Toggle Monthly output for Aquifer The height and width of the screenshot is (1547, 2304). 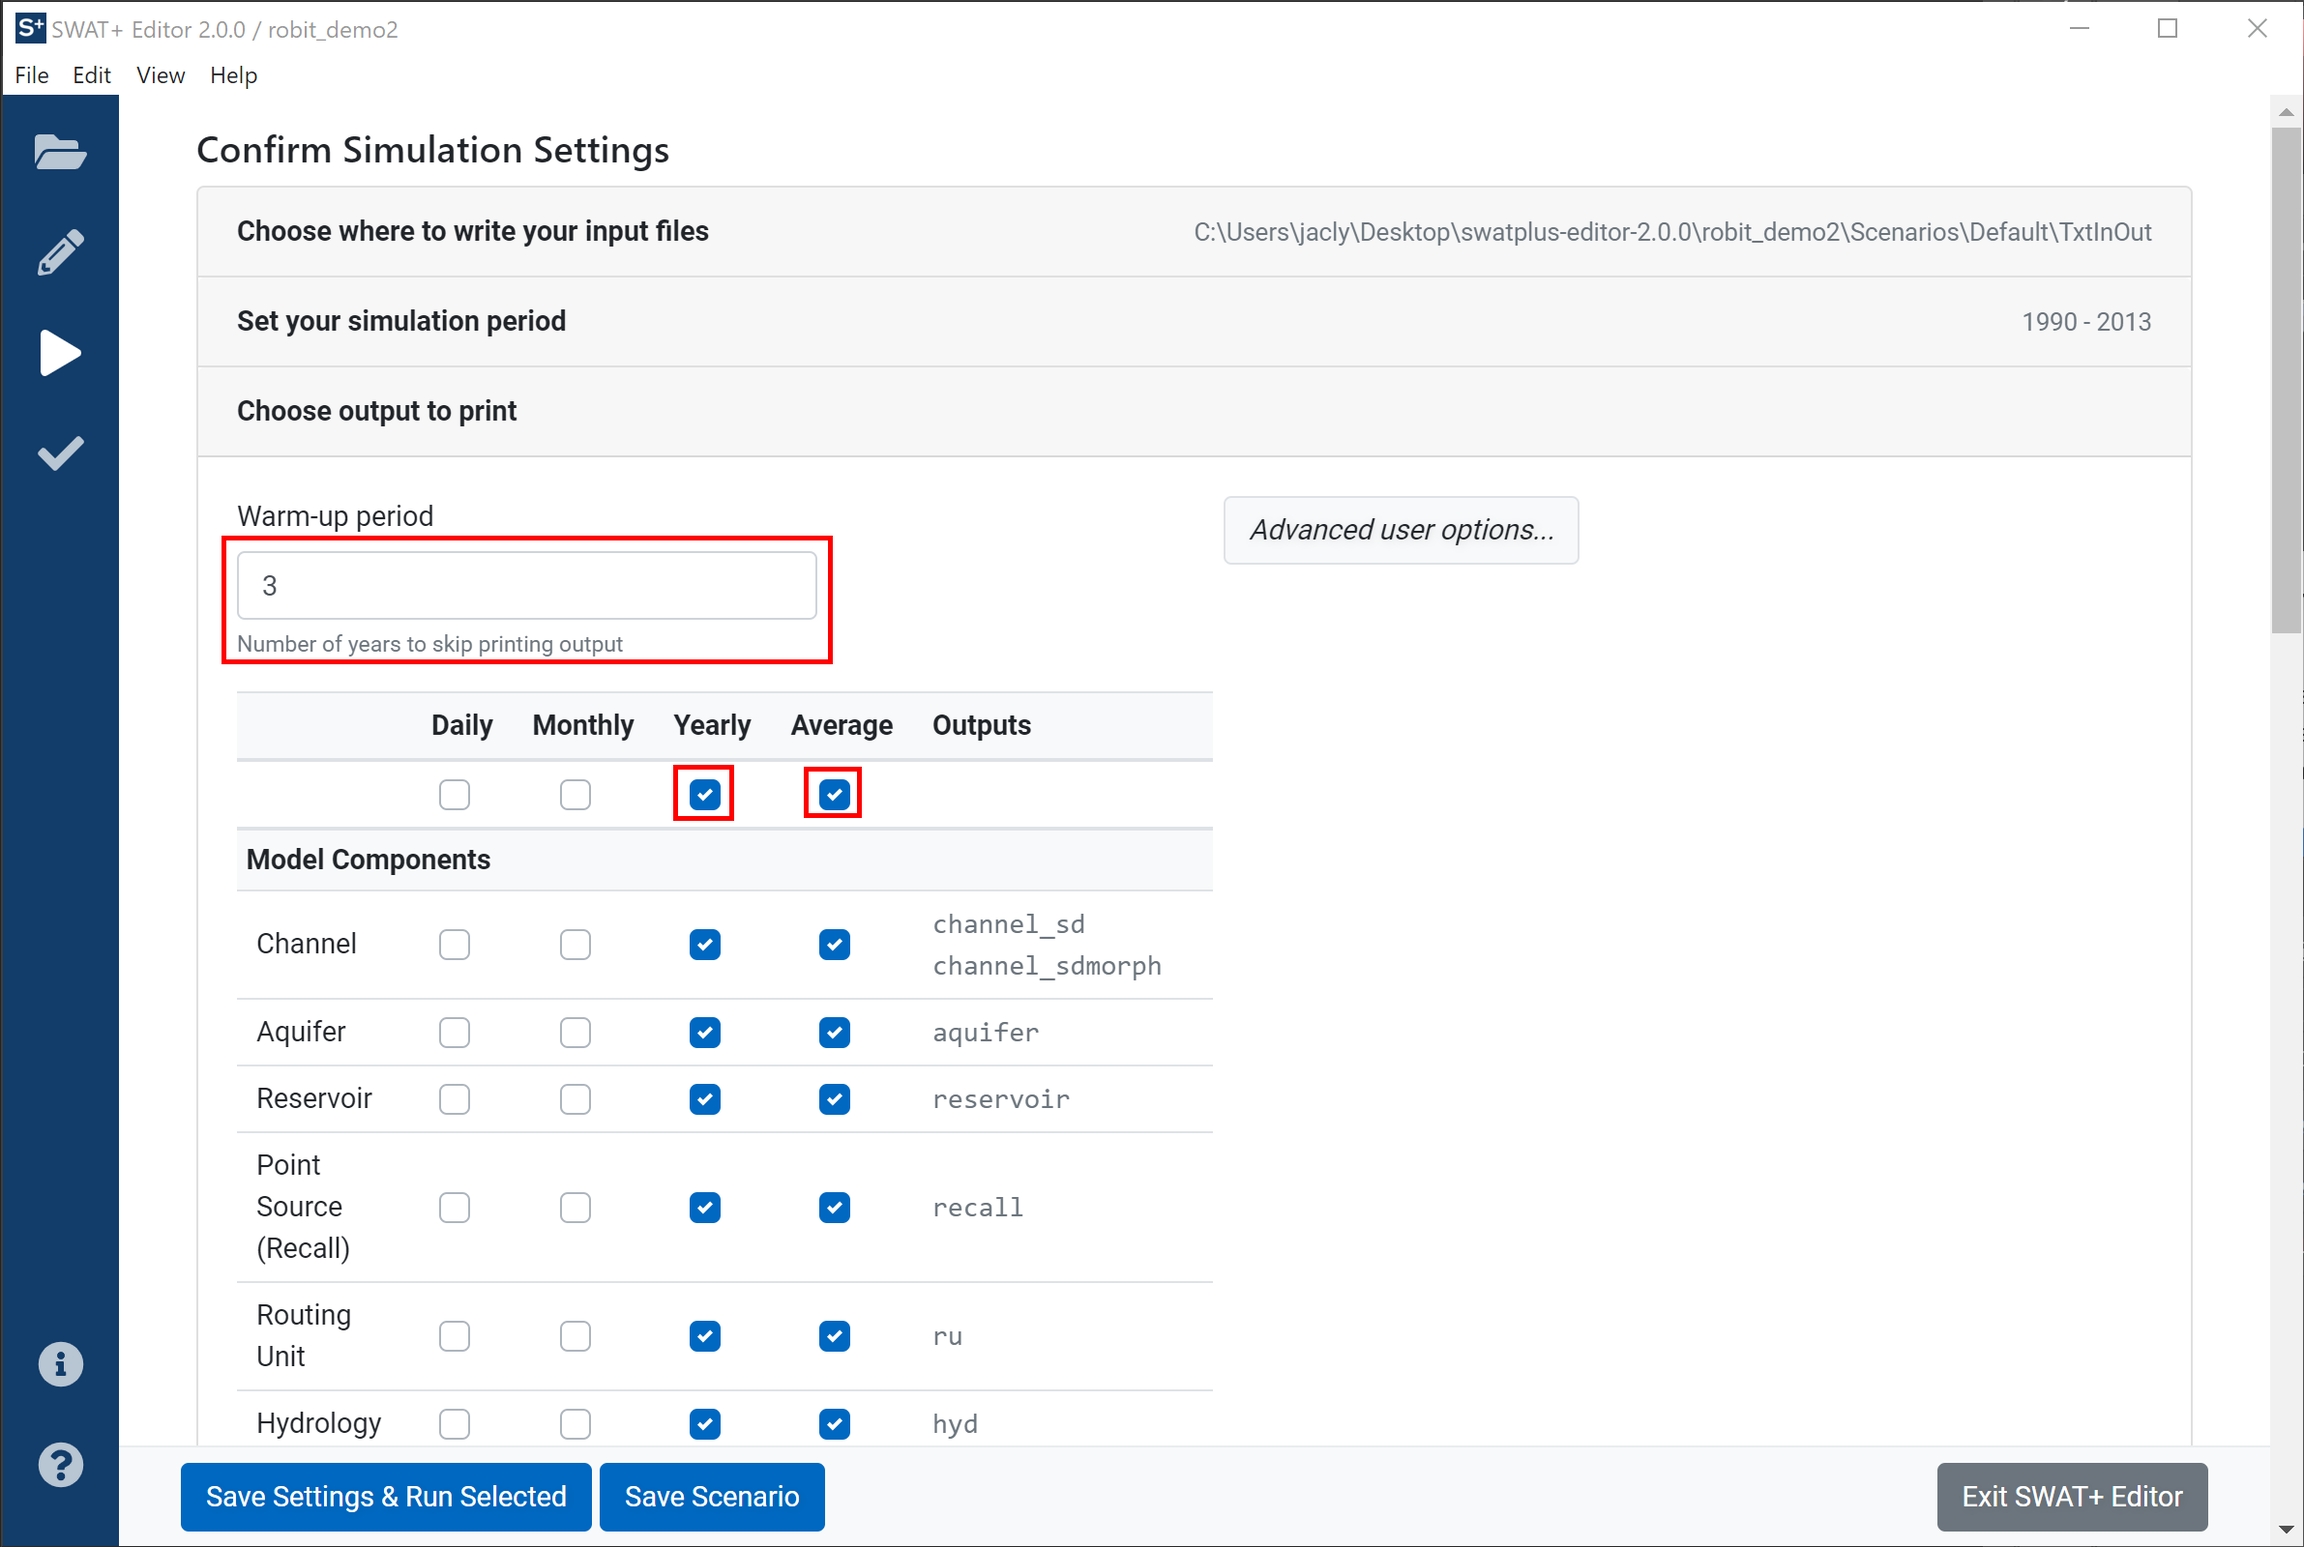coord(575,1032)
